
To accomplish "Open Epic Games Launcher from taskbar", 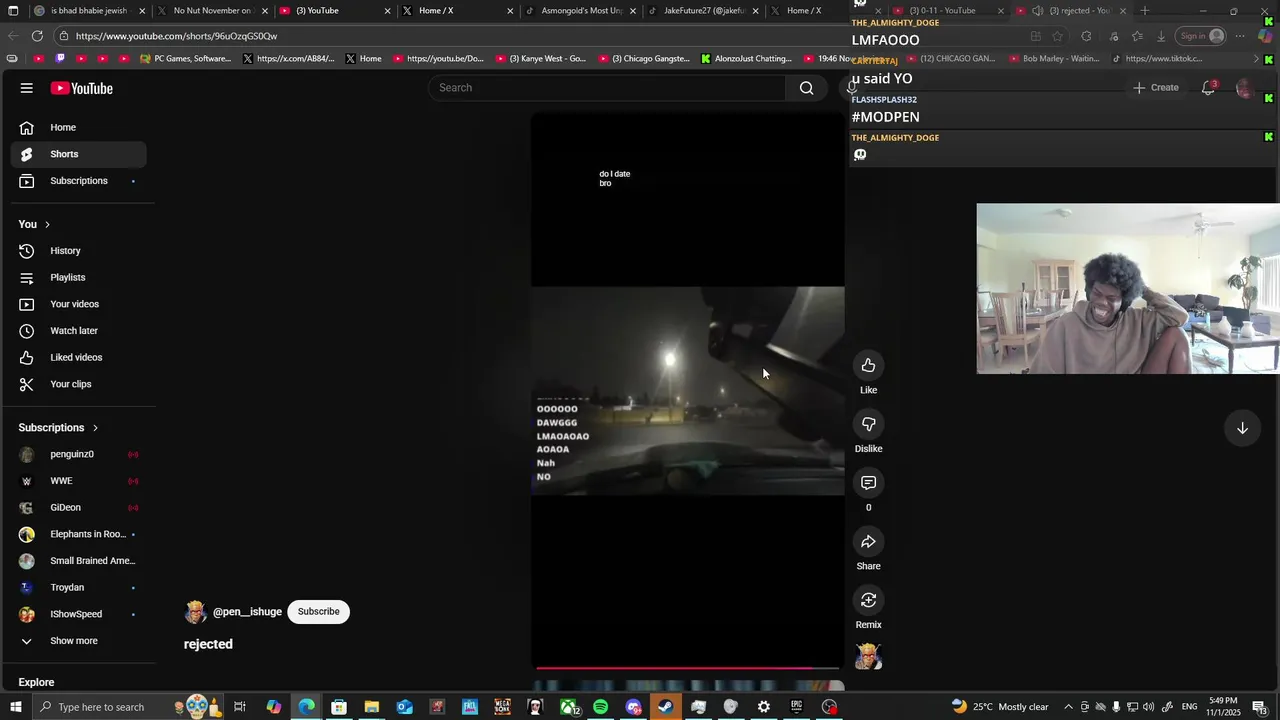I will tap(796, 707).
